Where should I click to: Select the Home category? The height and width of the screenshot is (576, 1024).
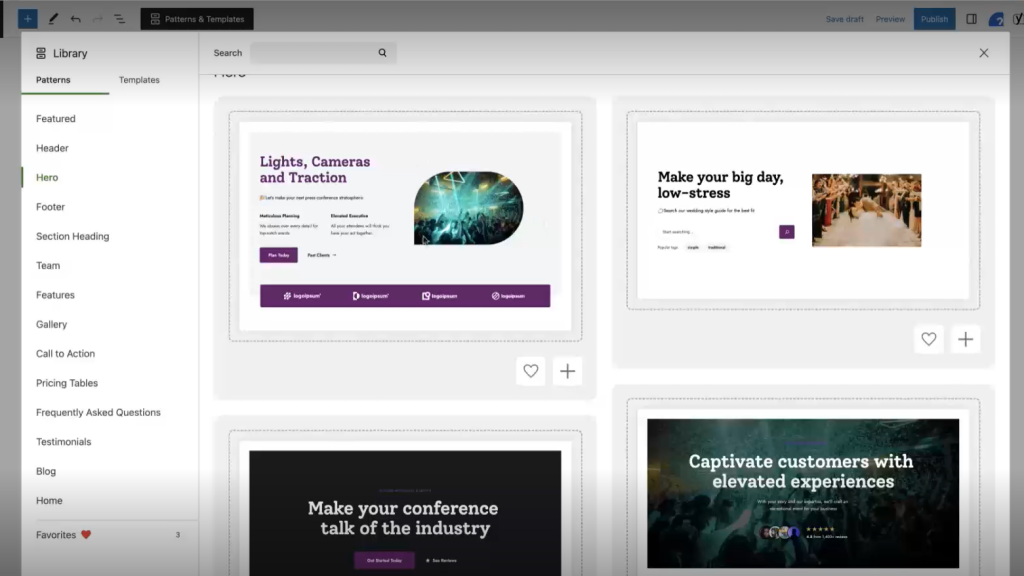49,501
